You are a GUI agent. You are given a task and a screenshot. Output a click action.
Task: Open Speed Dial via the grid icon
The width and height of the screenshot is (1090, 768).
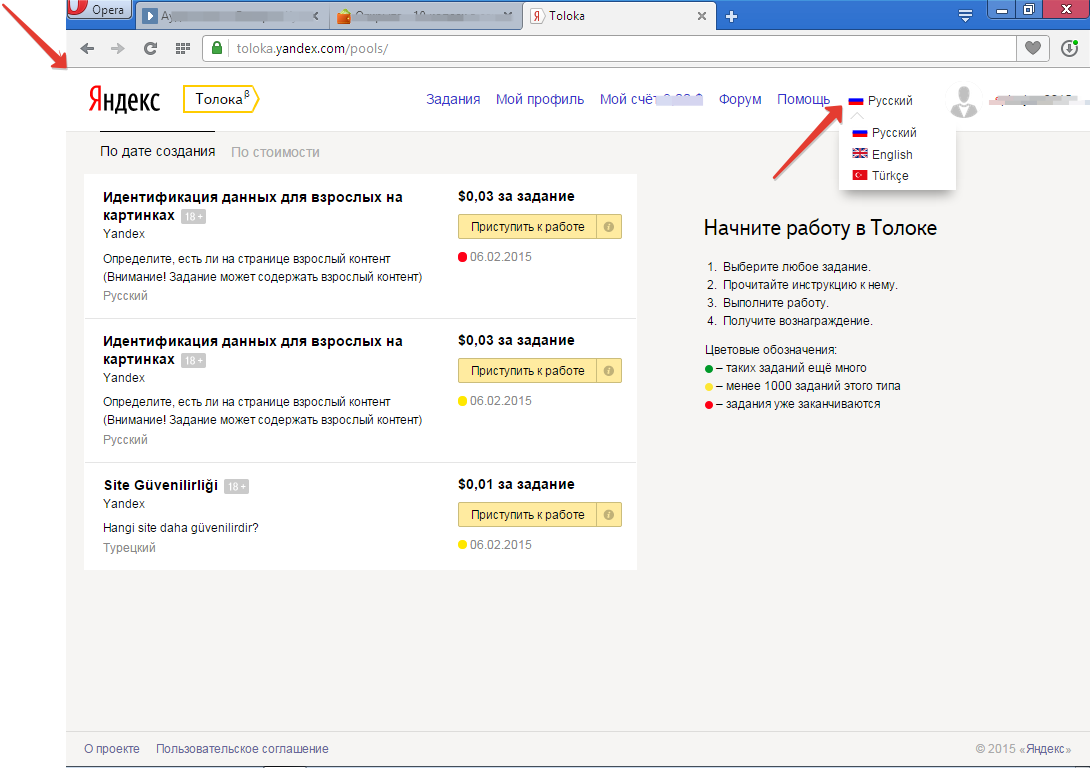182,47
